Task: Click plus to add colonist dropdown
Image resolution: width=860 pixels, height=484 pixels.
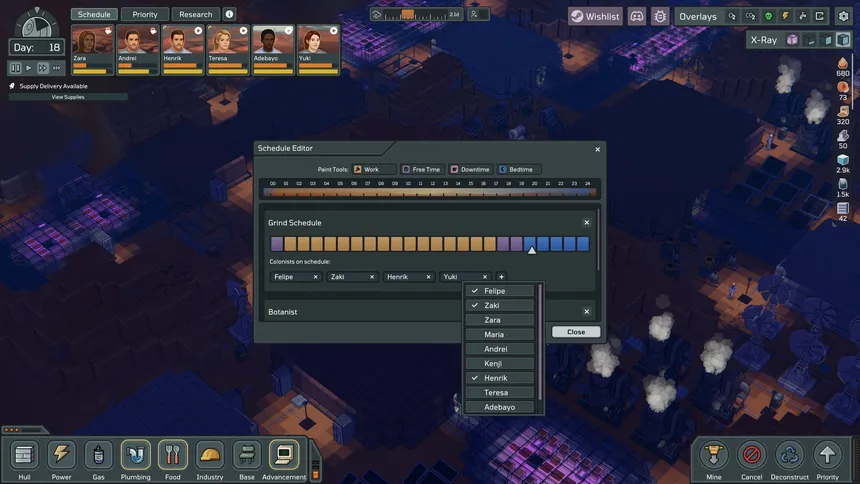Action: (501, 277)
